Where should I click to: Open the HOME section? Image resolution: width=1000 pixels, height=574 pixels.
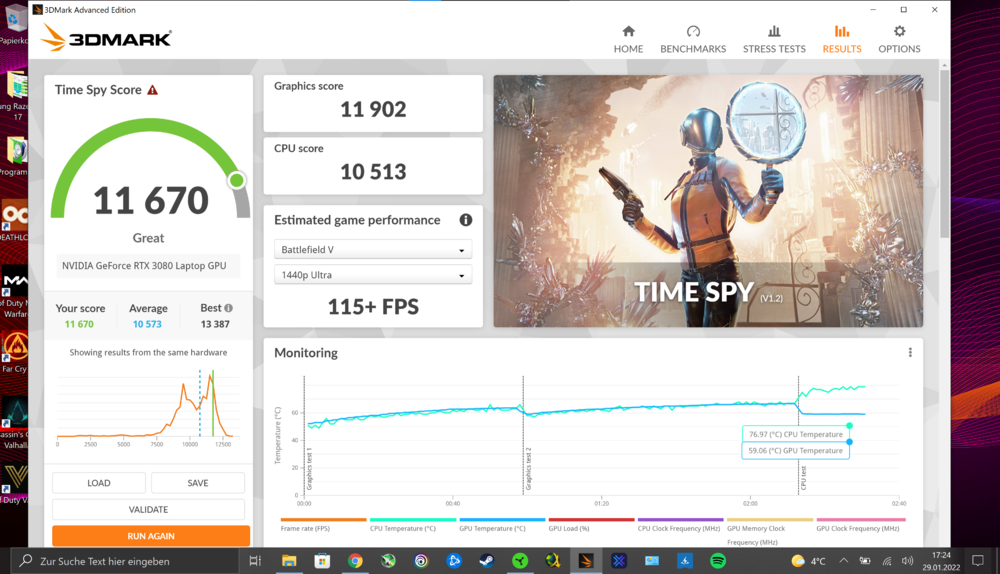pos(628,39)
